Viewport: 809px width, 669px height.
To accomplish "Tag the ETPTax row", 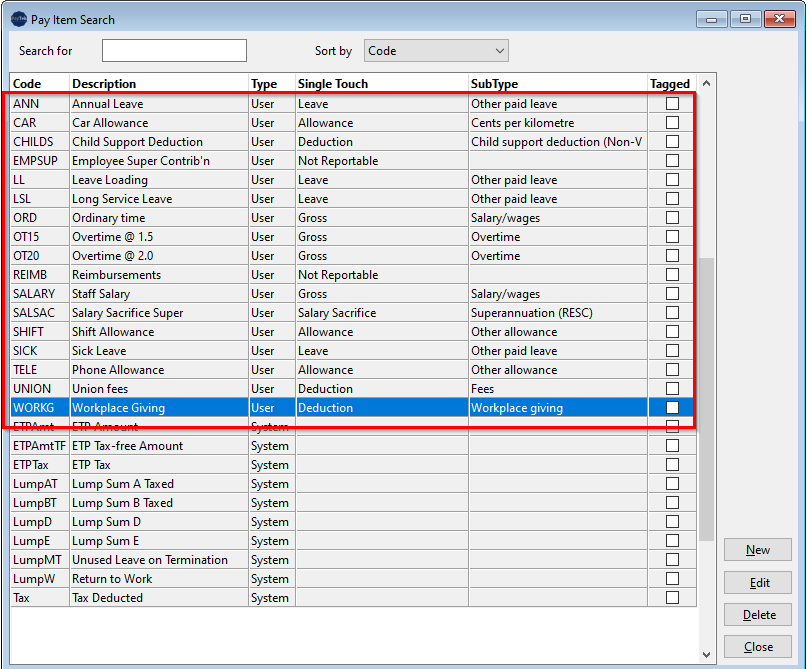I will [x=672, y=465].
